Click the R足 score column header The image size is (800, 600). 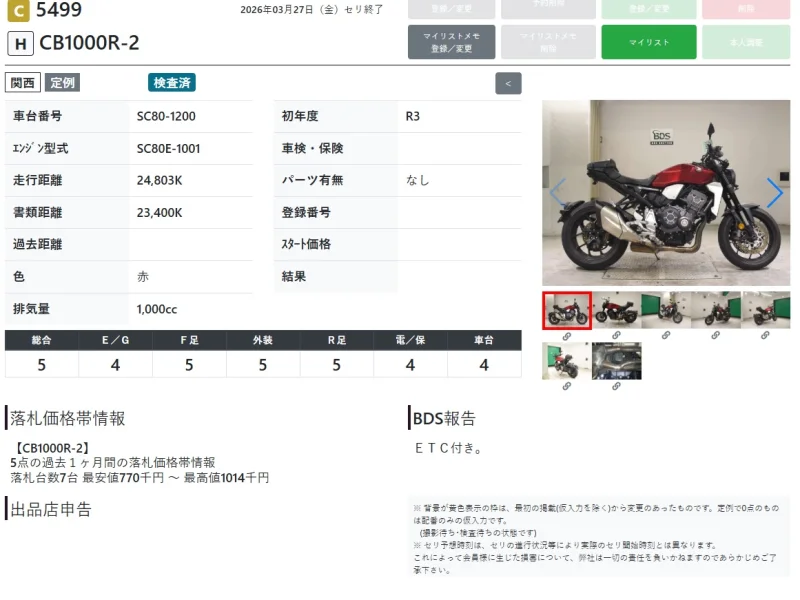tap(337, 340)
